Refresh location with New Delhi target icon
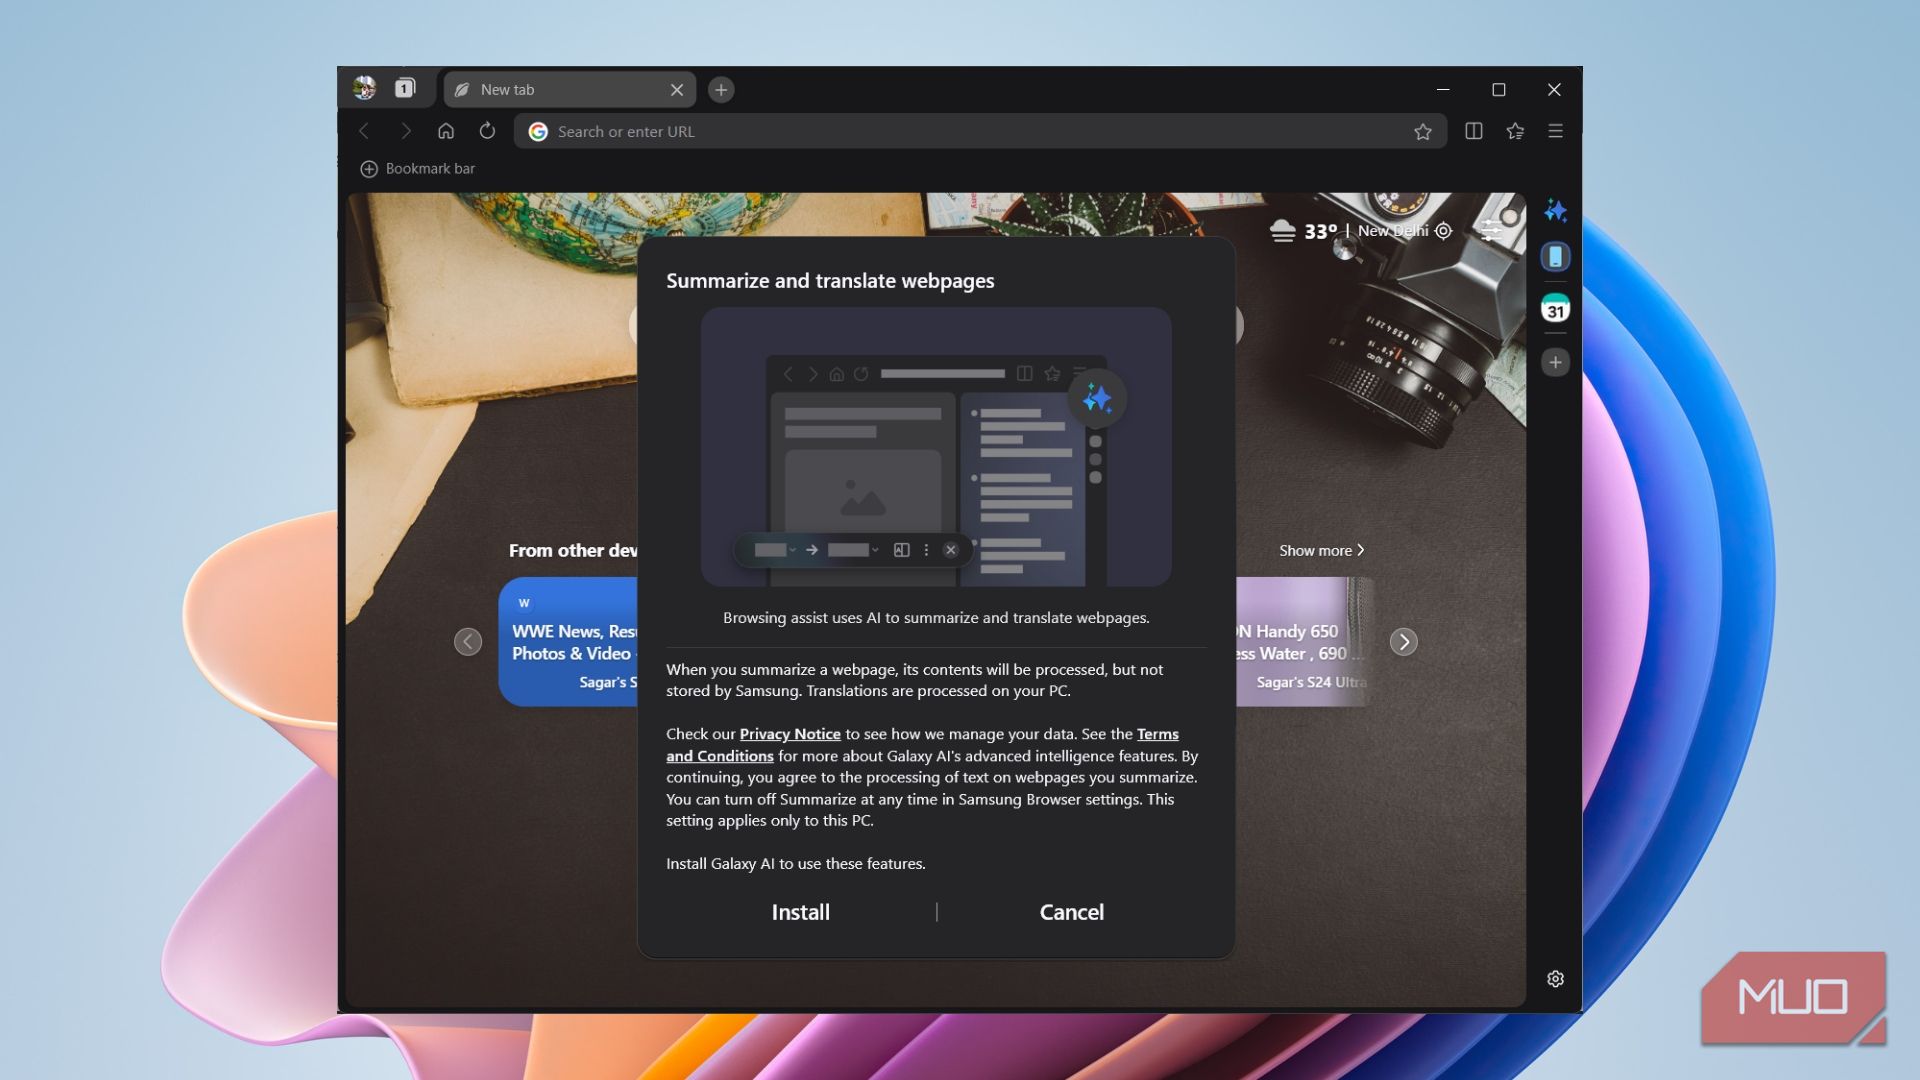The height and width of the screenshot is (1080, 1920). 1443,231
